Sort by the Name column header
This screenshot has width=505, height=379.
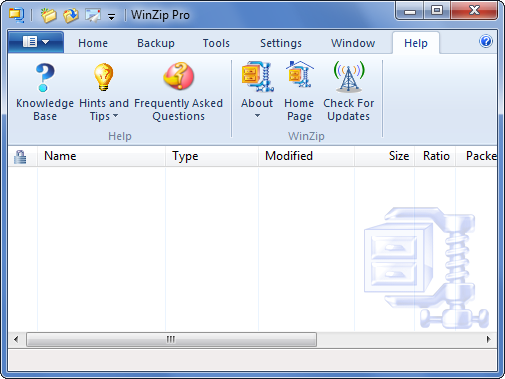point(101,156)
